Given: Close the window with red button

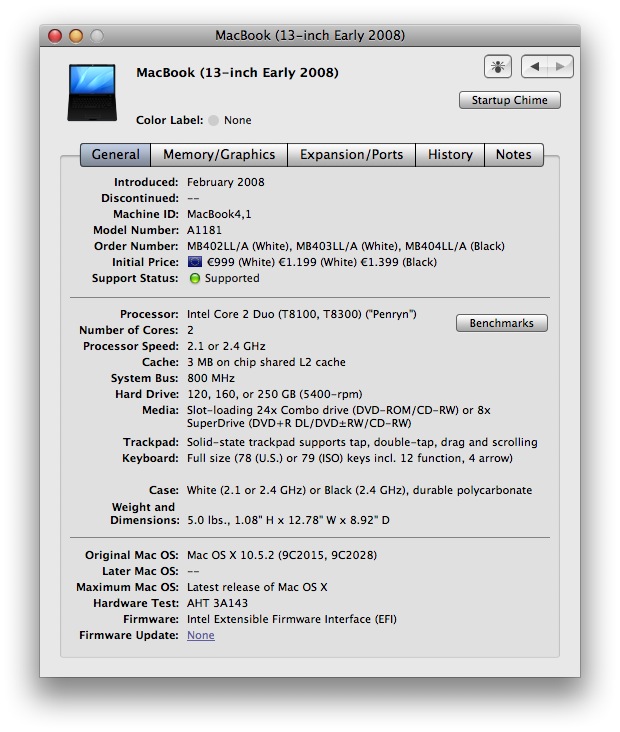Looking at the screenshot, I should [55, 36].
